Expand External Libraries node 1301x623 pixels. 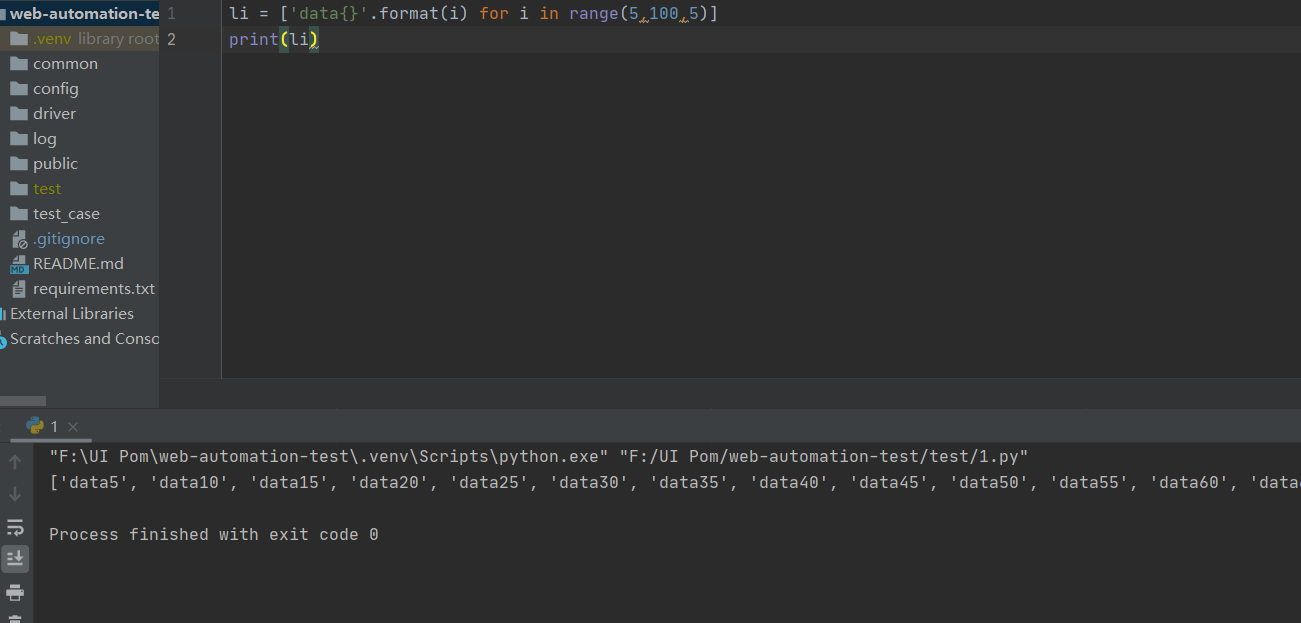click(x=71, y=314)
